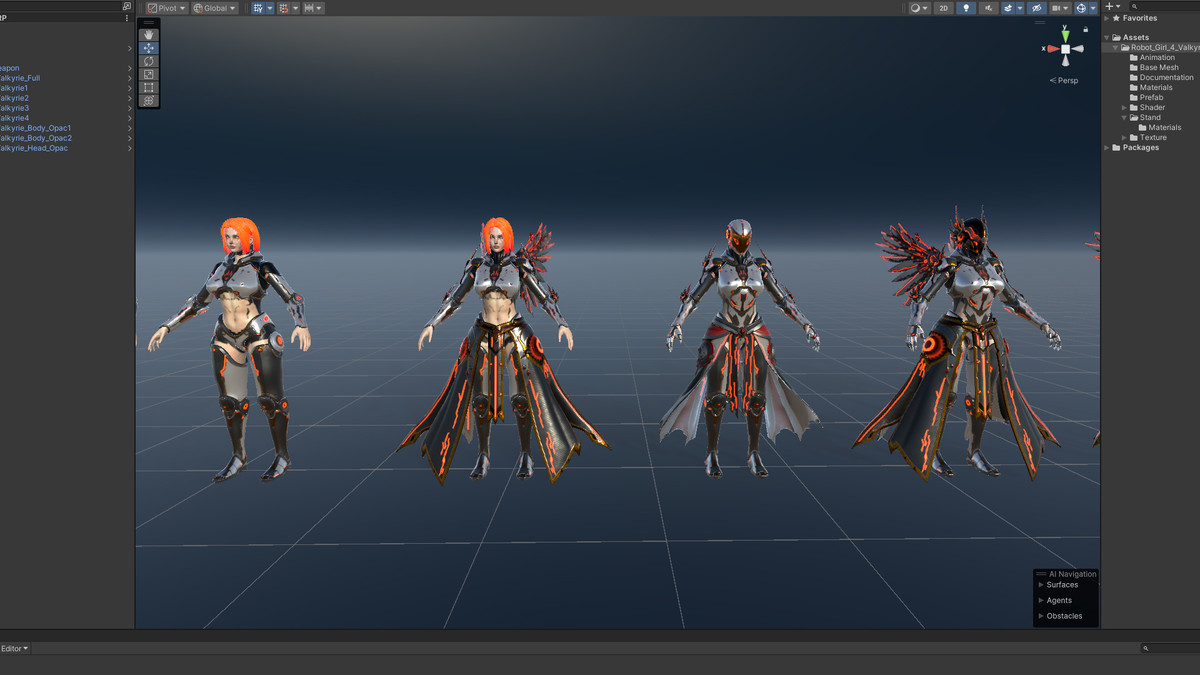
Task: Expand the Texture folder arrow
Action: point(1125,138)
